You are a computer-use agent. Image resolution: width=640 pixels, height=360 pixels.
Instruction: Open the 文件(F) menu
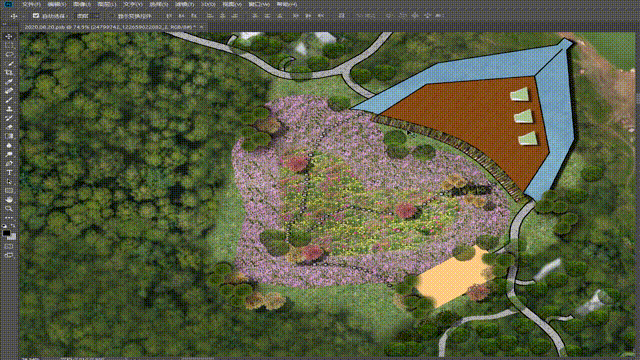click(x=31, y=4)
